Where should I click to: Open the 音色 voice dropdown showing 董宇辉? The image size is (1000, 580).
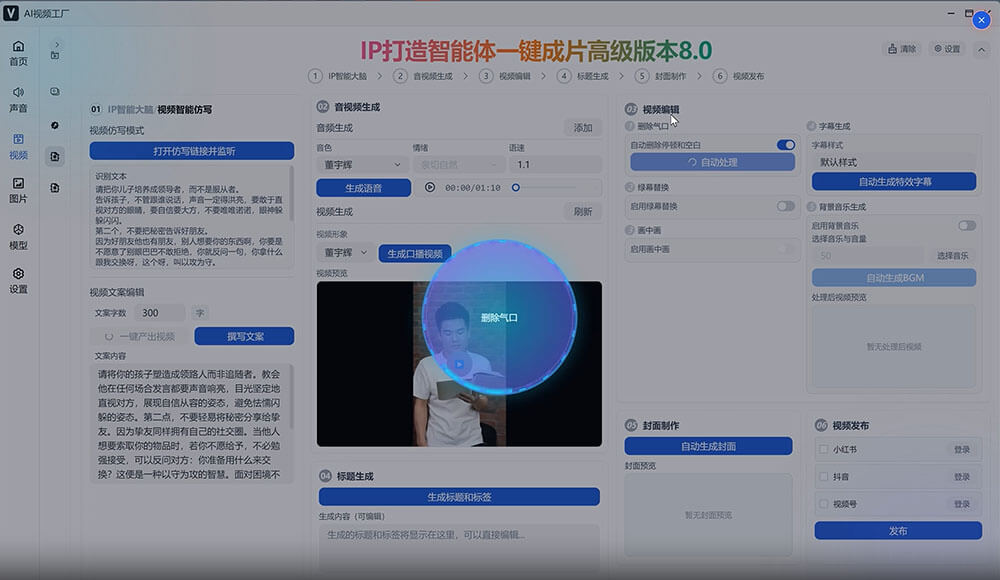click(358, 163)
